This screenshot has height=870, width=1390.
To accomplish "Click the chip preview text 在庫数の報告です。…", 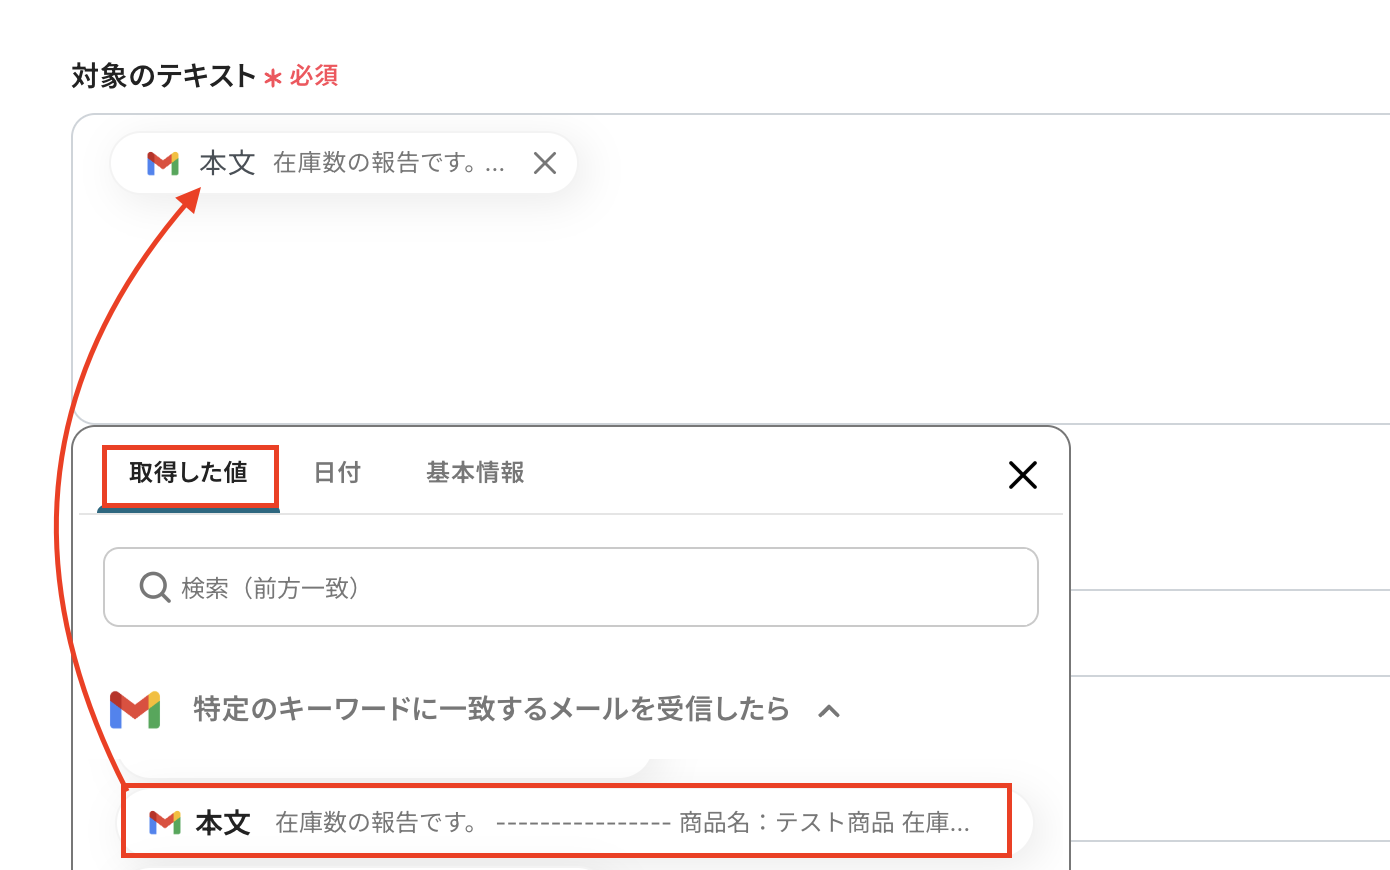I will click(x=388, y=163).
